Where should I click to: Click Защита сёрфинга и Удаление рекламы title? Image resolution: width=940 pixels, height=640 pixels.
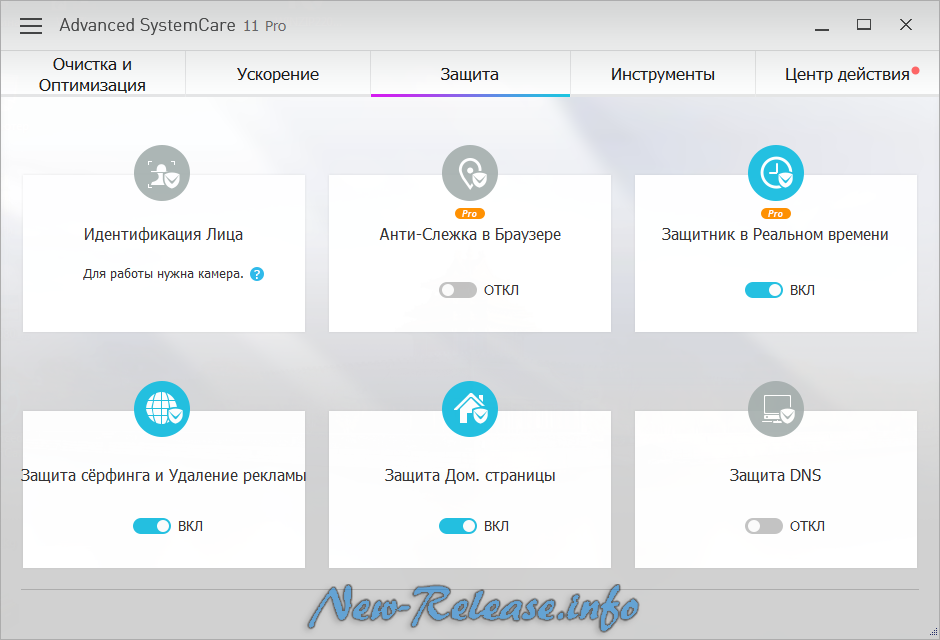coord(163,475)
